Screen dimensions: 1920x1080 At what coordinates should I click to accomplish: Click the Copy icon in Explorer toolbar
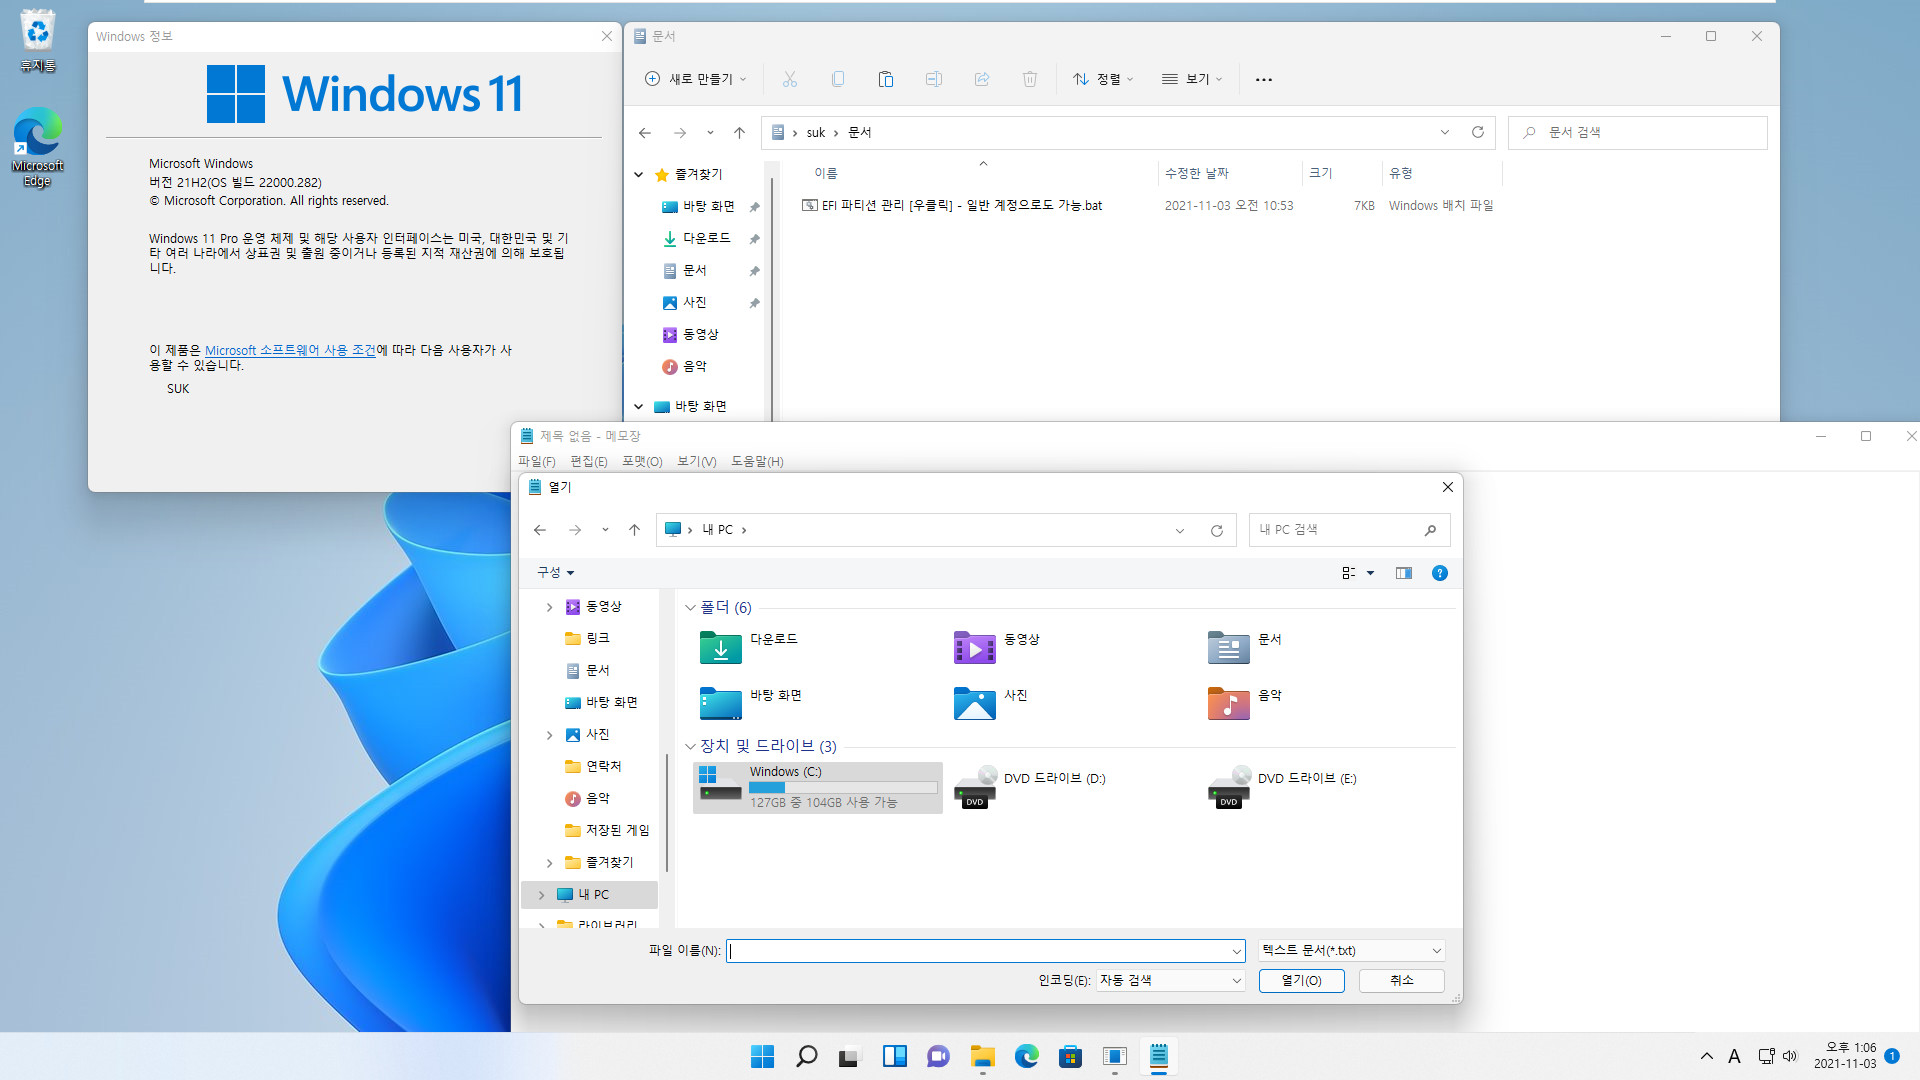click(838, 79)
